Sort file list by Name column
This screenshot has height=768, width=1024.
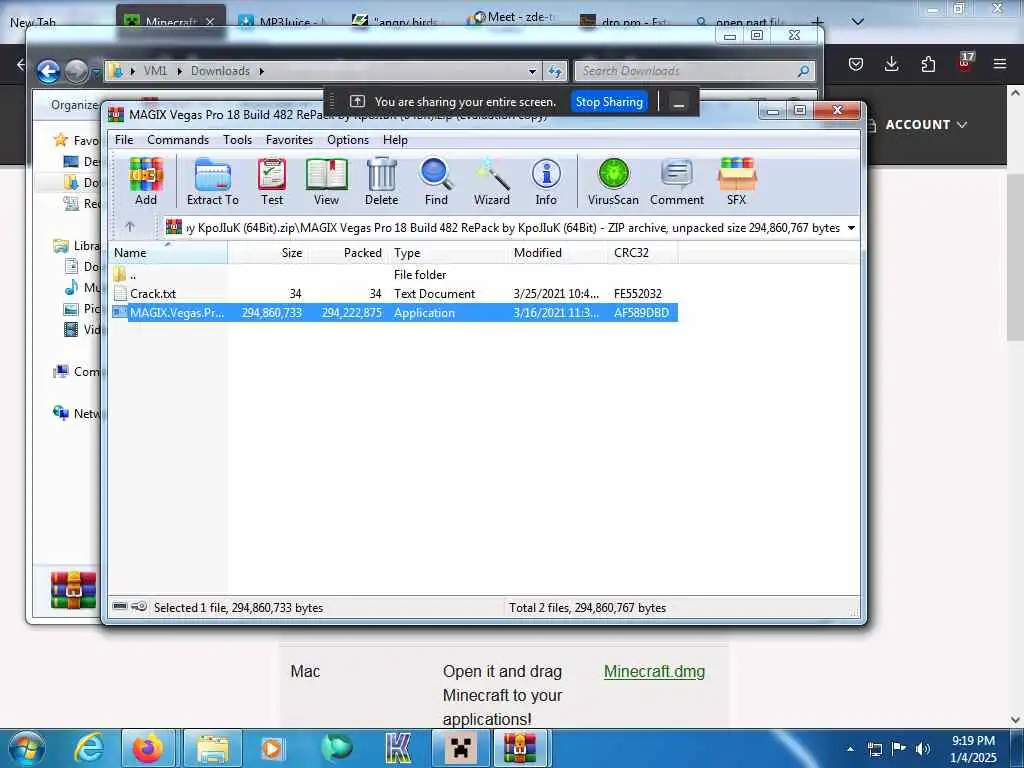168,253
